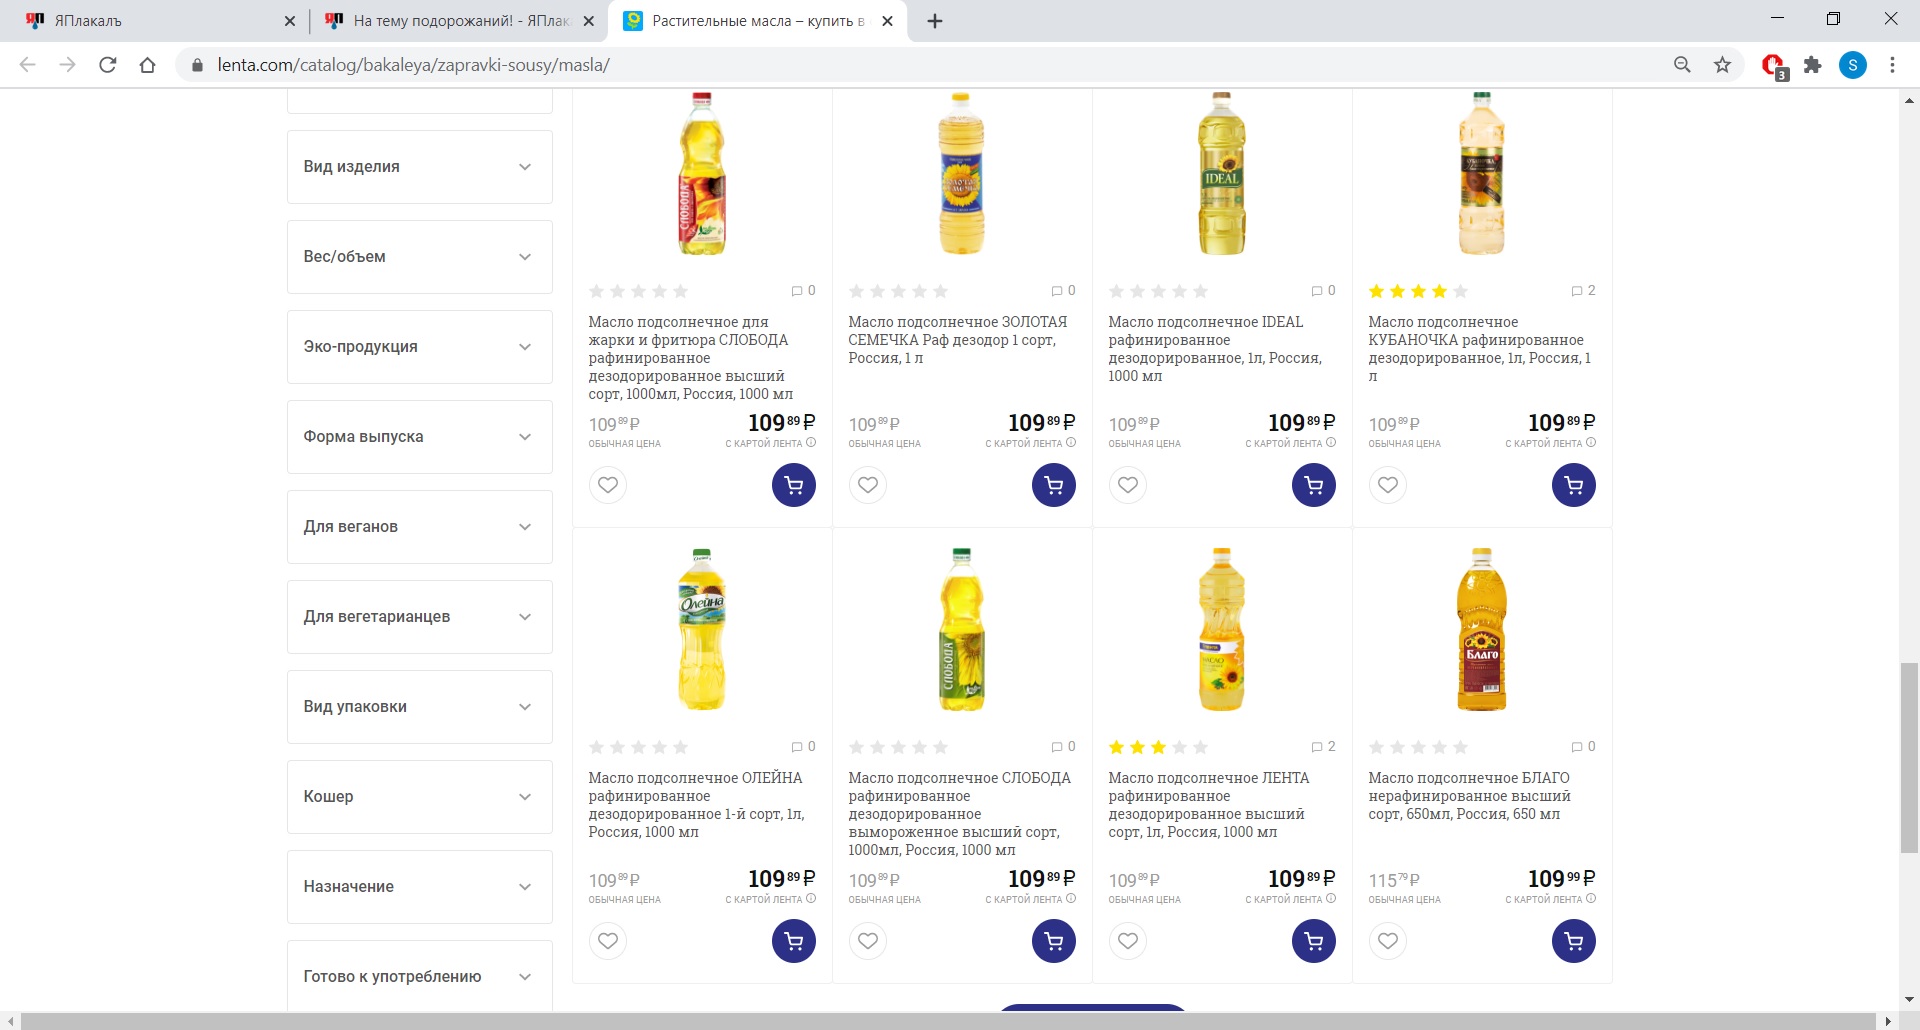Close the Растительные масла tab
The image size is (1920, 1030).
[x=888, y=21]
